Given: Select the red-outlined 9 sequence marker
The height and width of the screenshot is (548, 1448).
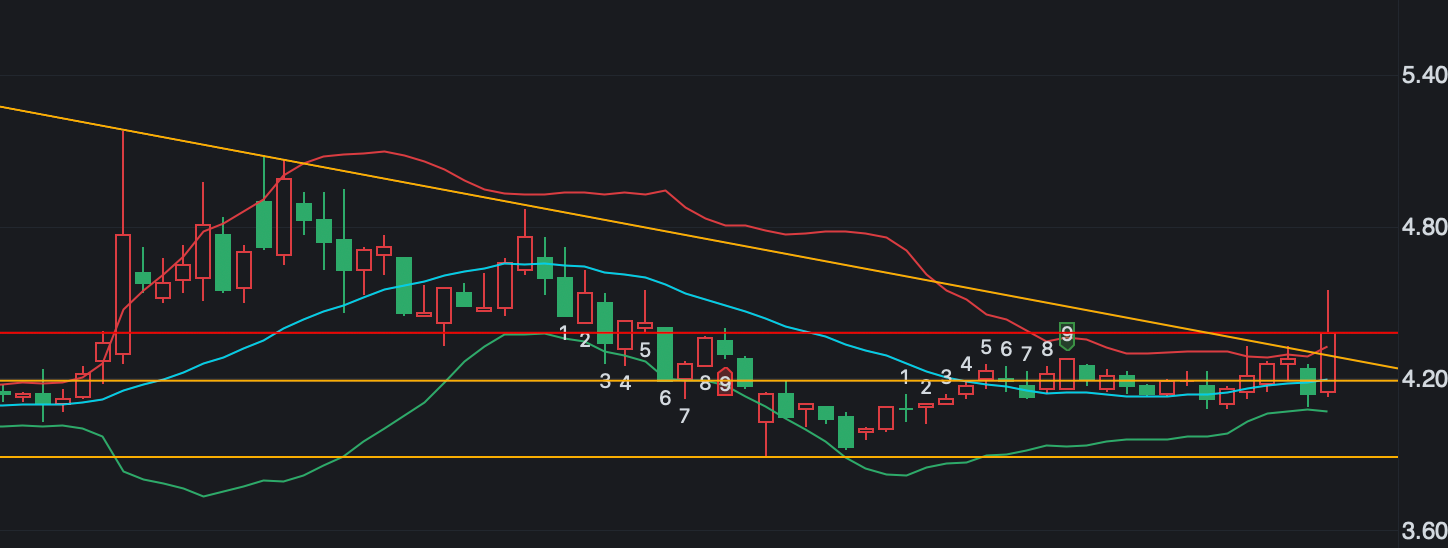Looking at the screenshot, I should 725,382.
